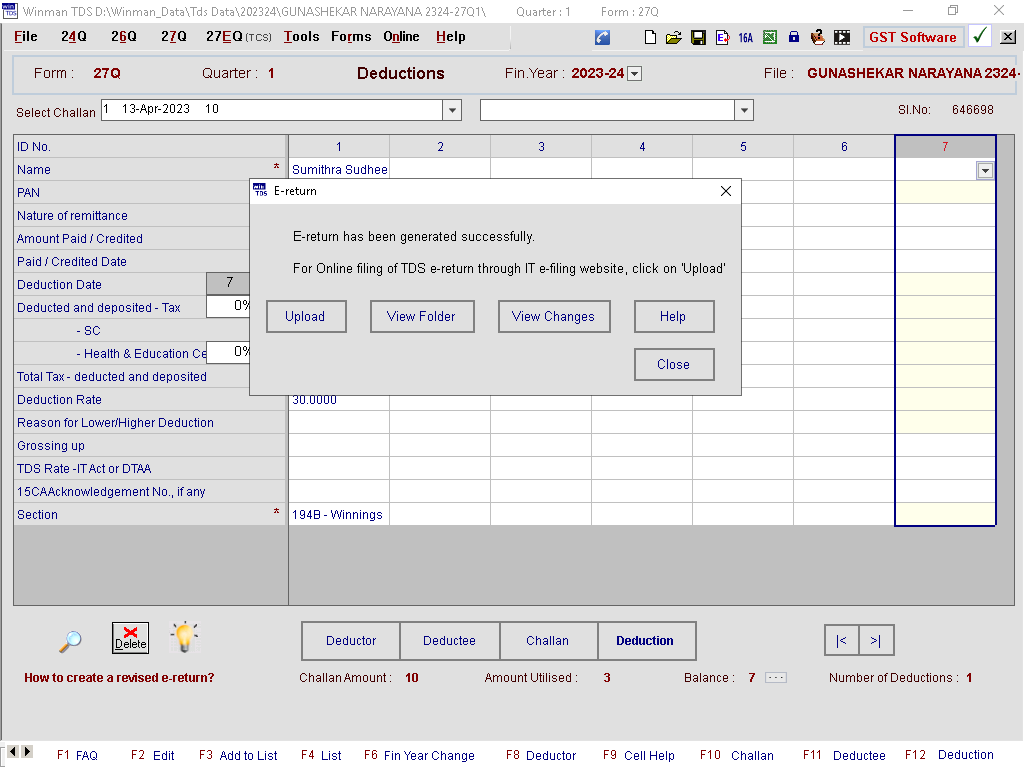Viewport: 1024px width, 768px height.
Task: Click the green Excel export icon
Action: pos(770,37)
